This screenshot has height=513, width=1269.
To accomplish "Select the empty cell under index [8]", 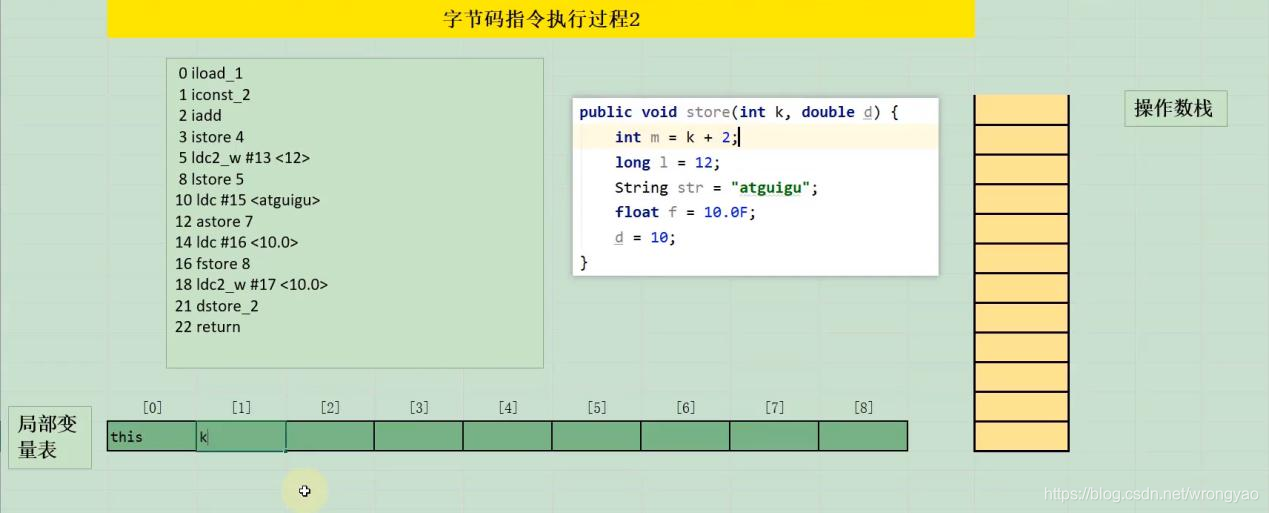I will pyautogui.click(x=864, y=436).
